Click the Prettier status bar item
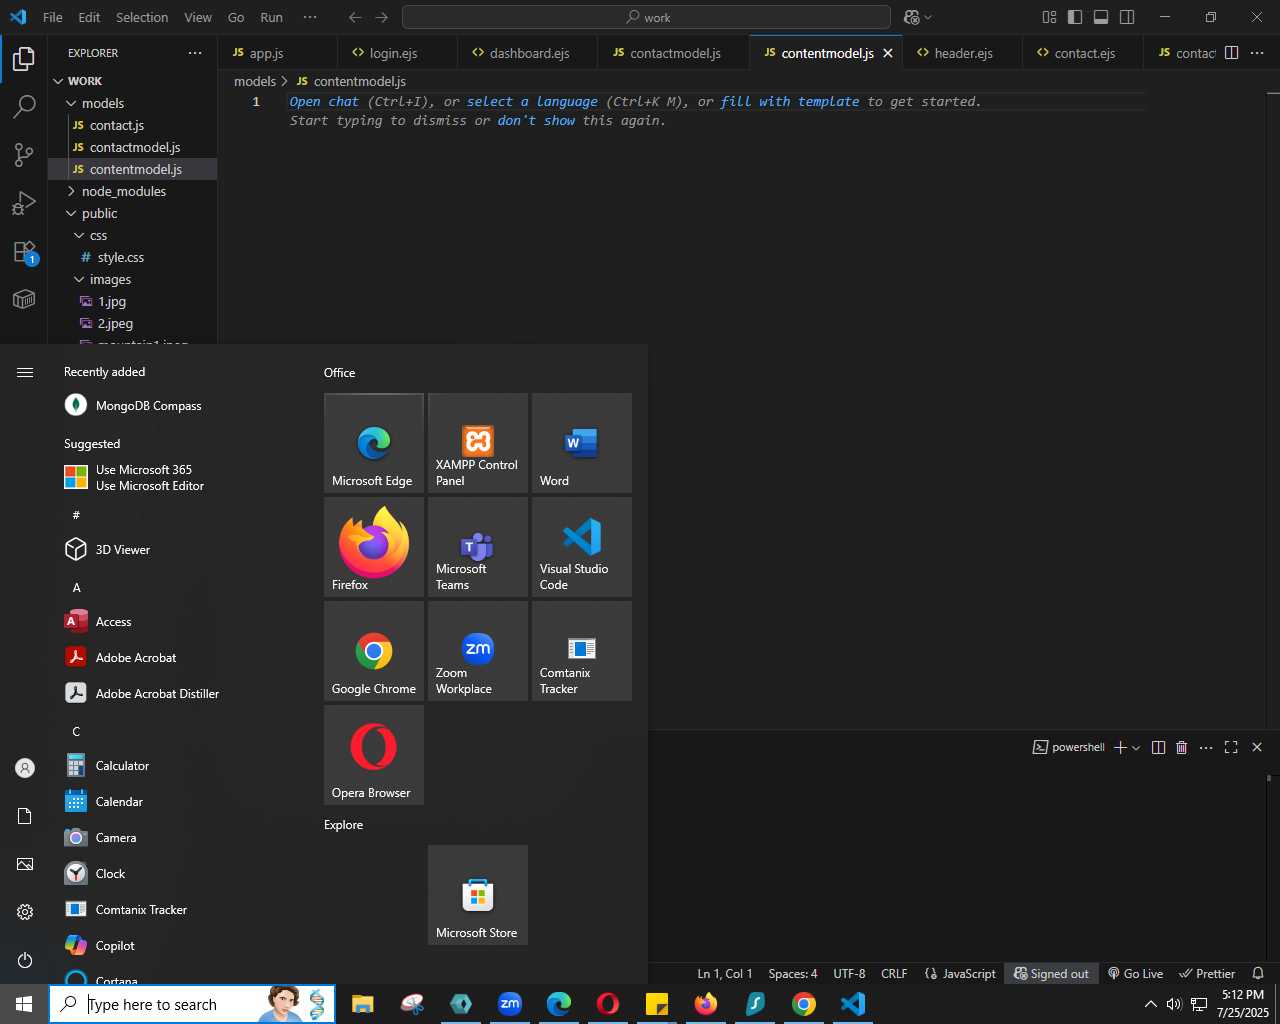This screenshot has width=1280, height=1024. click(1207, 973)
